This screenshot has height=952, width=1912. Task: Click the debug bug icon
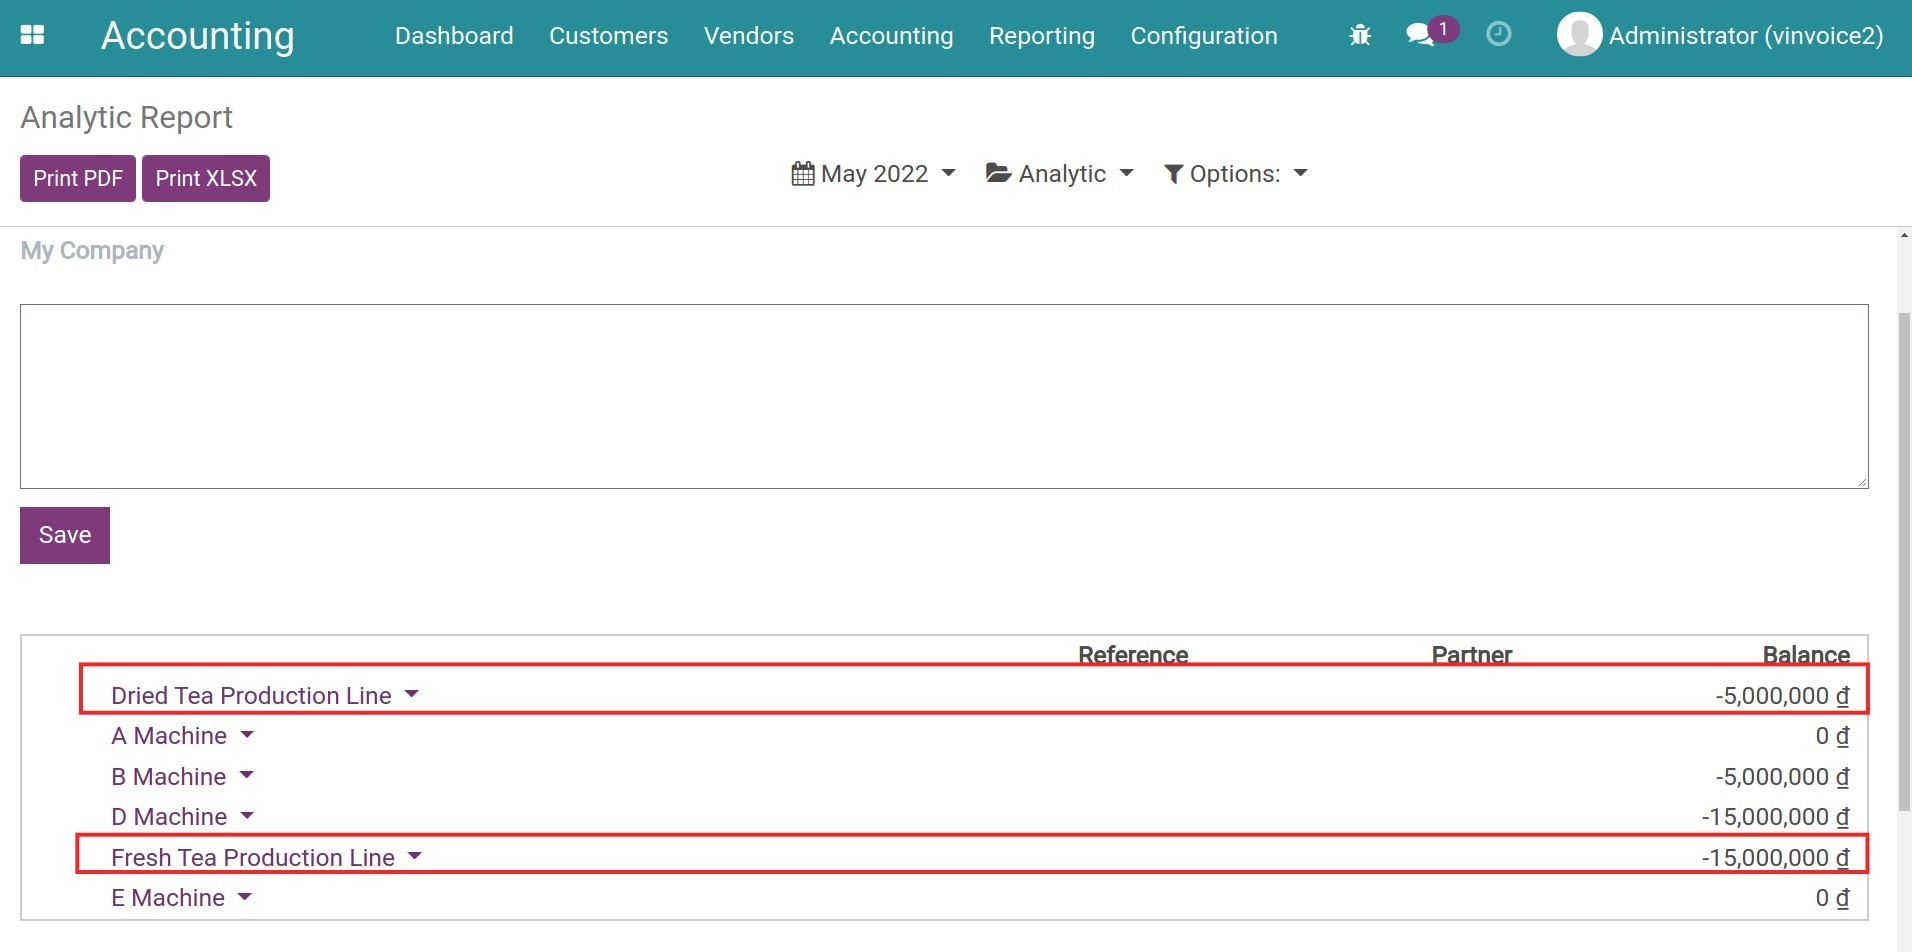pyautogui.click(x=1358, y=34)
